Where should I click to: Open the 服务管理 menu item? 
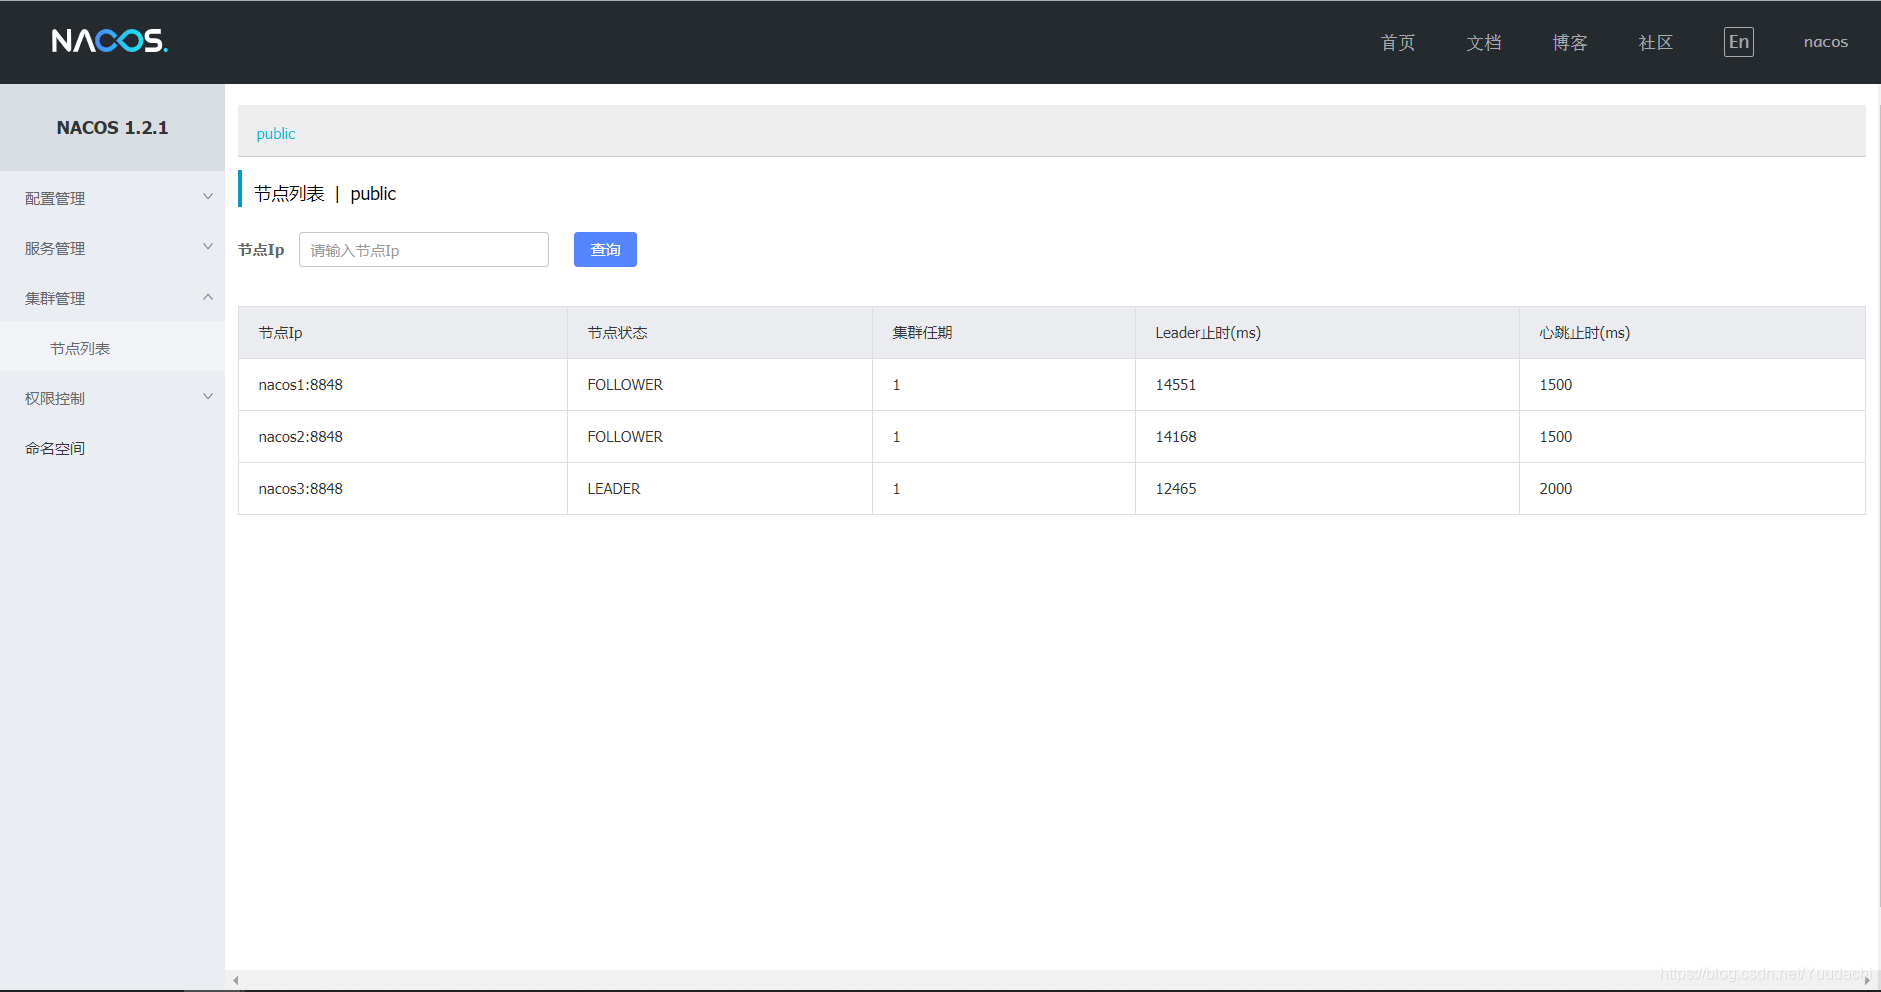tap(112, 248)
